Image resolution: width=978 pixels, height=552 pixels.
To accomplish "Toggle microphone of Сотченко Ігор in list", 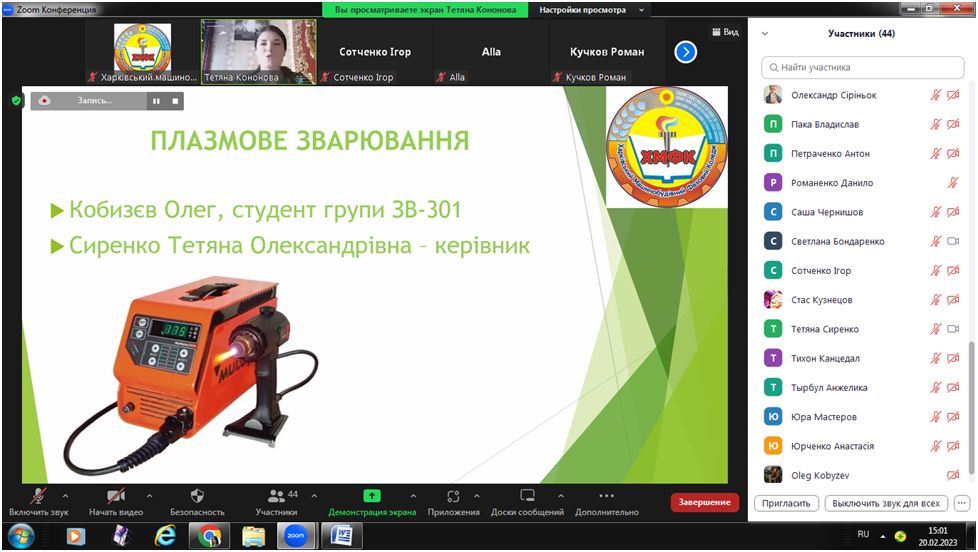I will pos(936,270).
